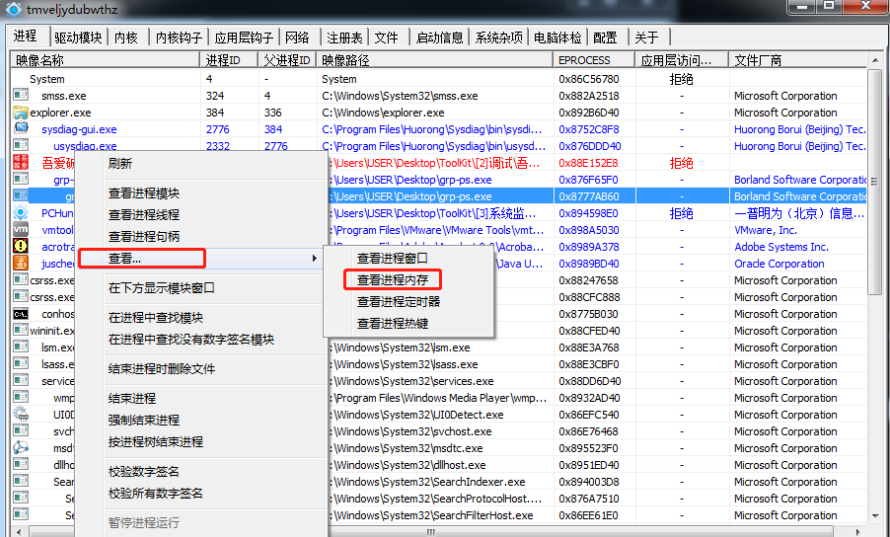Select 查看进程窗口 in the submenu
Screen dimensions: 890x537
[409, 258]
